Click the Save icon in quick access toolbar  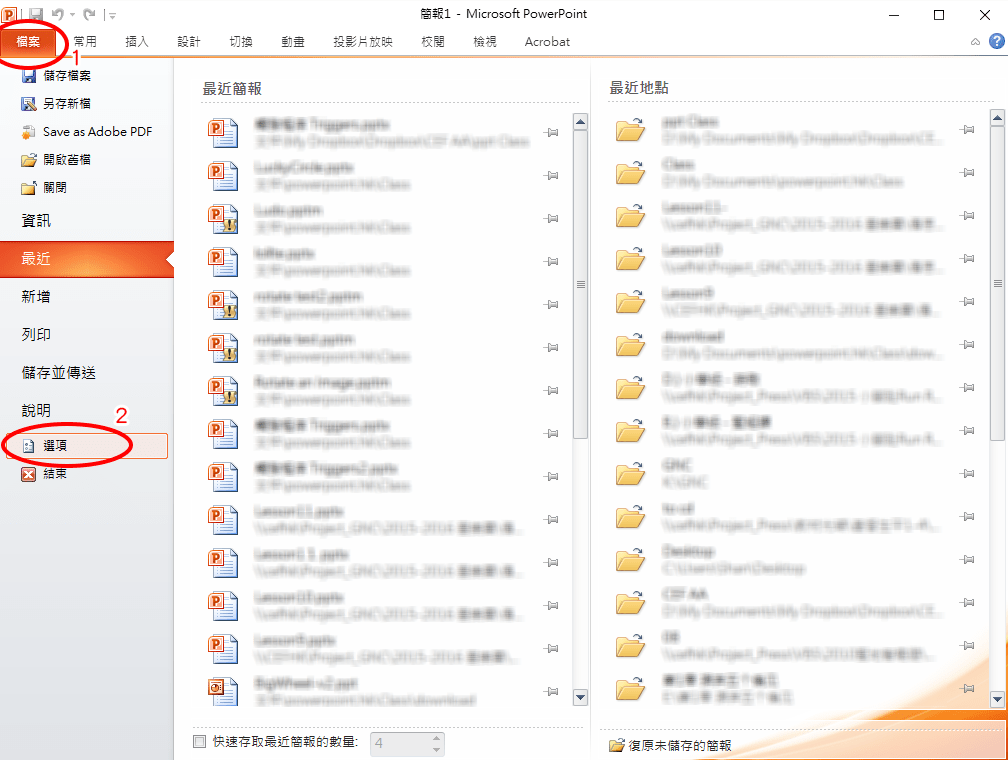click(35, 14)
